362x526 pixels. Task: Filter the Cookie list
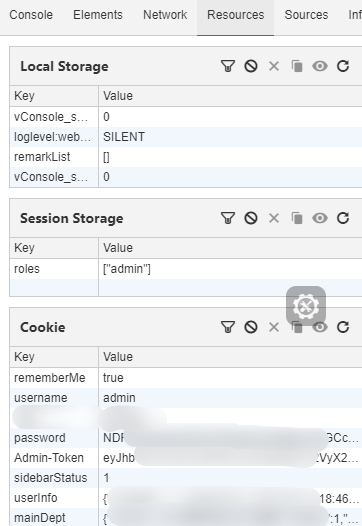pyautogui.click(x=228, y=327)
